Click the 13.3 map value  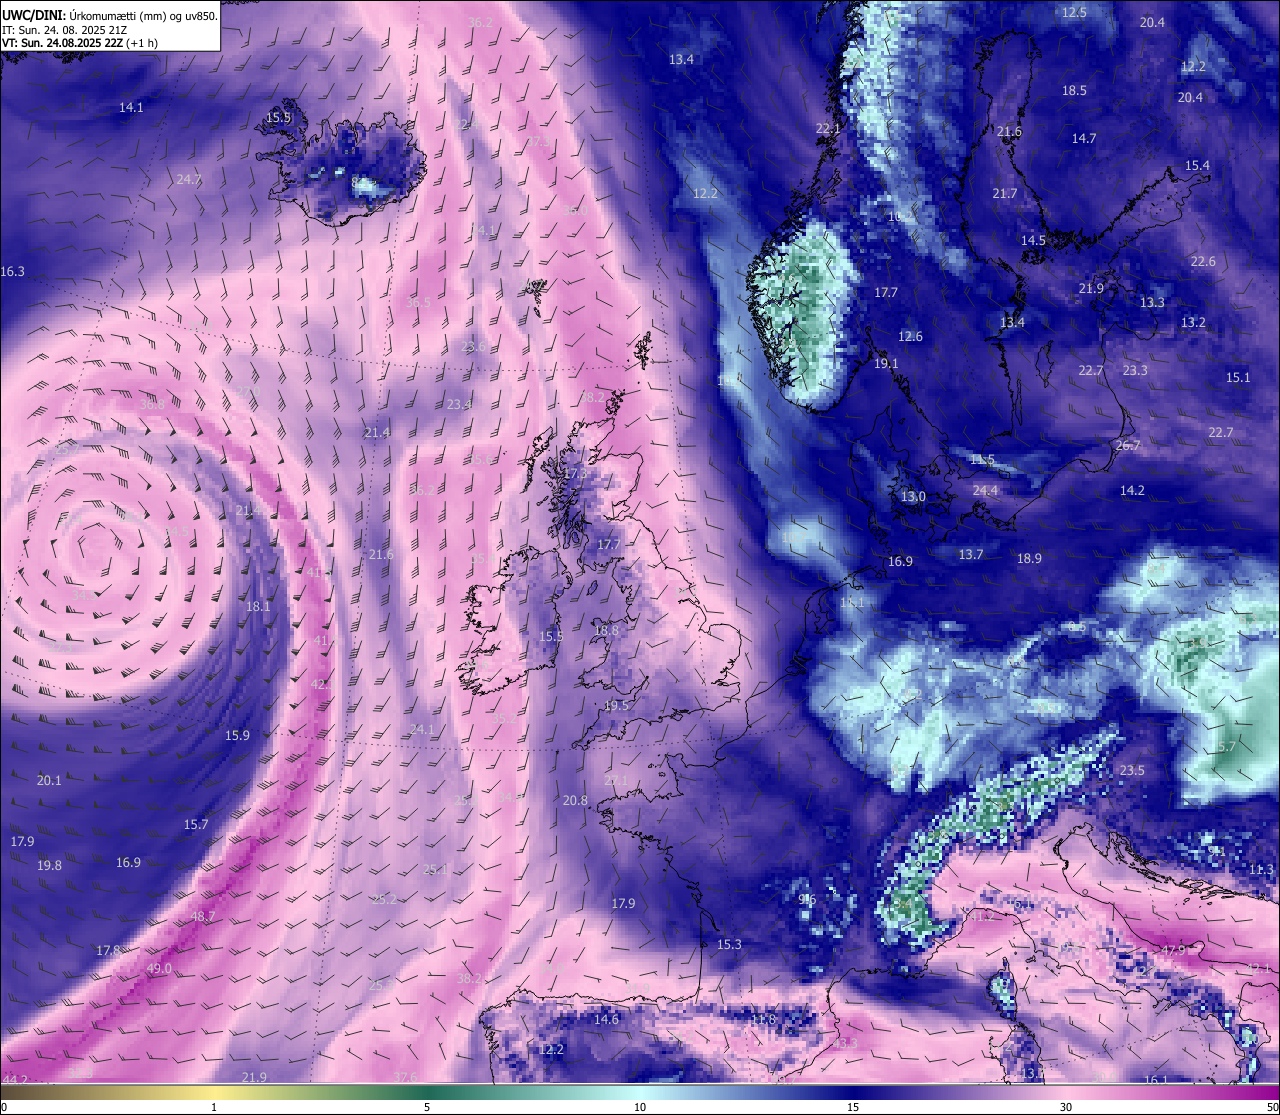[1152, 302]
